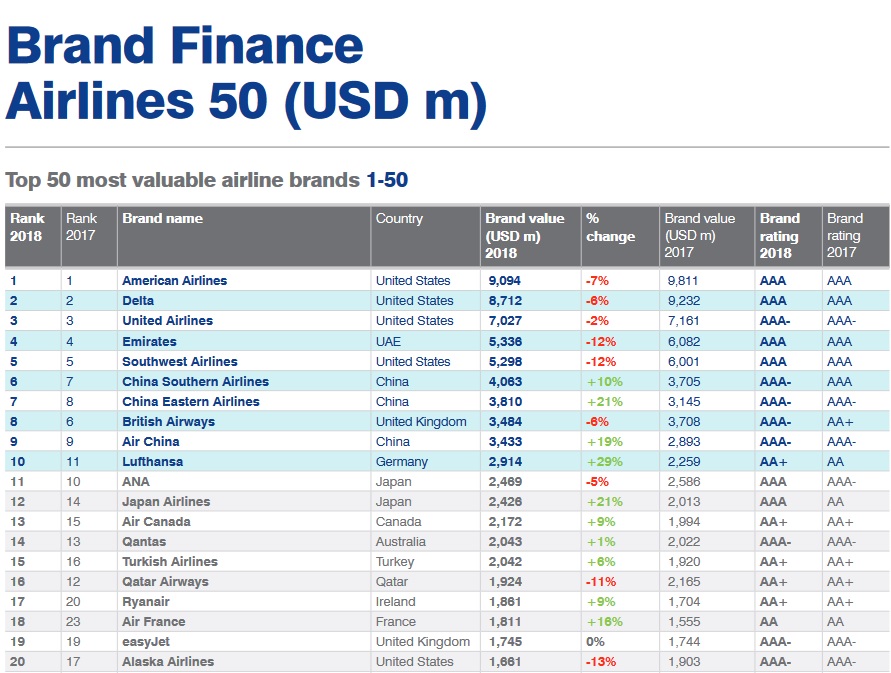Viewport: 891px width, 673px height.
Task: Click the 2018 brand value '7,027'
Action: pos(505,321)
